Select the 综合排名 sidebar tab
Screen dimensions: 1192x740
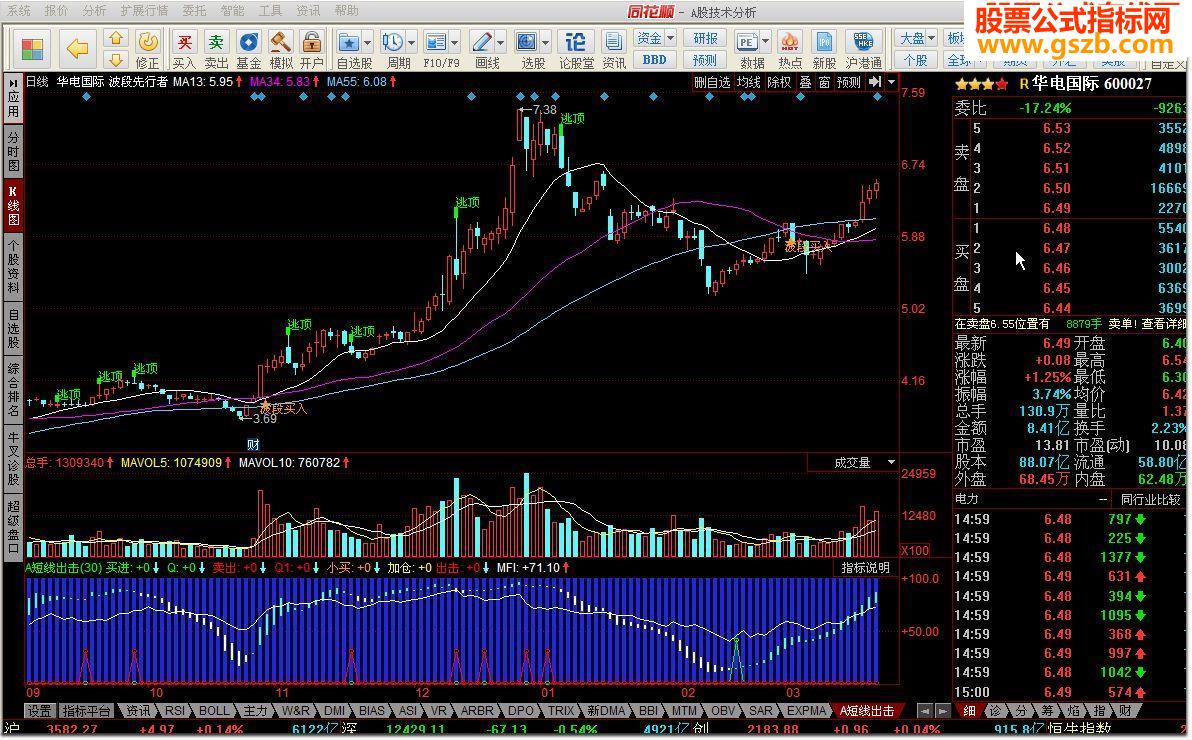pos(13,390)
